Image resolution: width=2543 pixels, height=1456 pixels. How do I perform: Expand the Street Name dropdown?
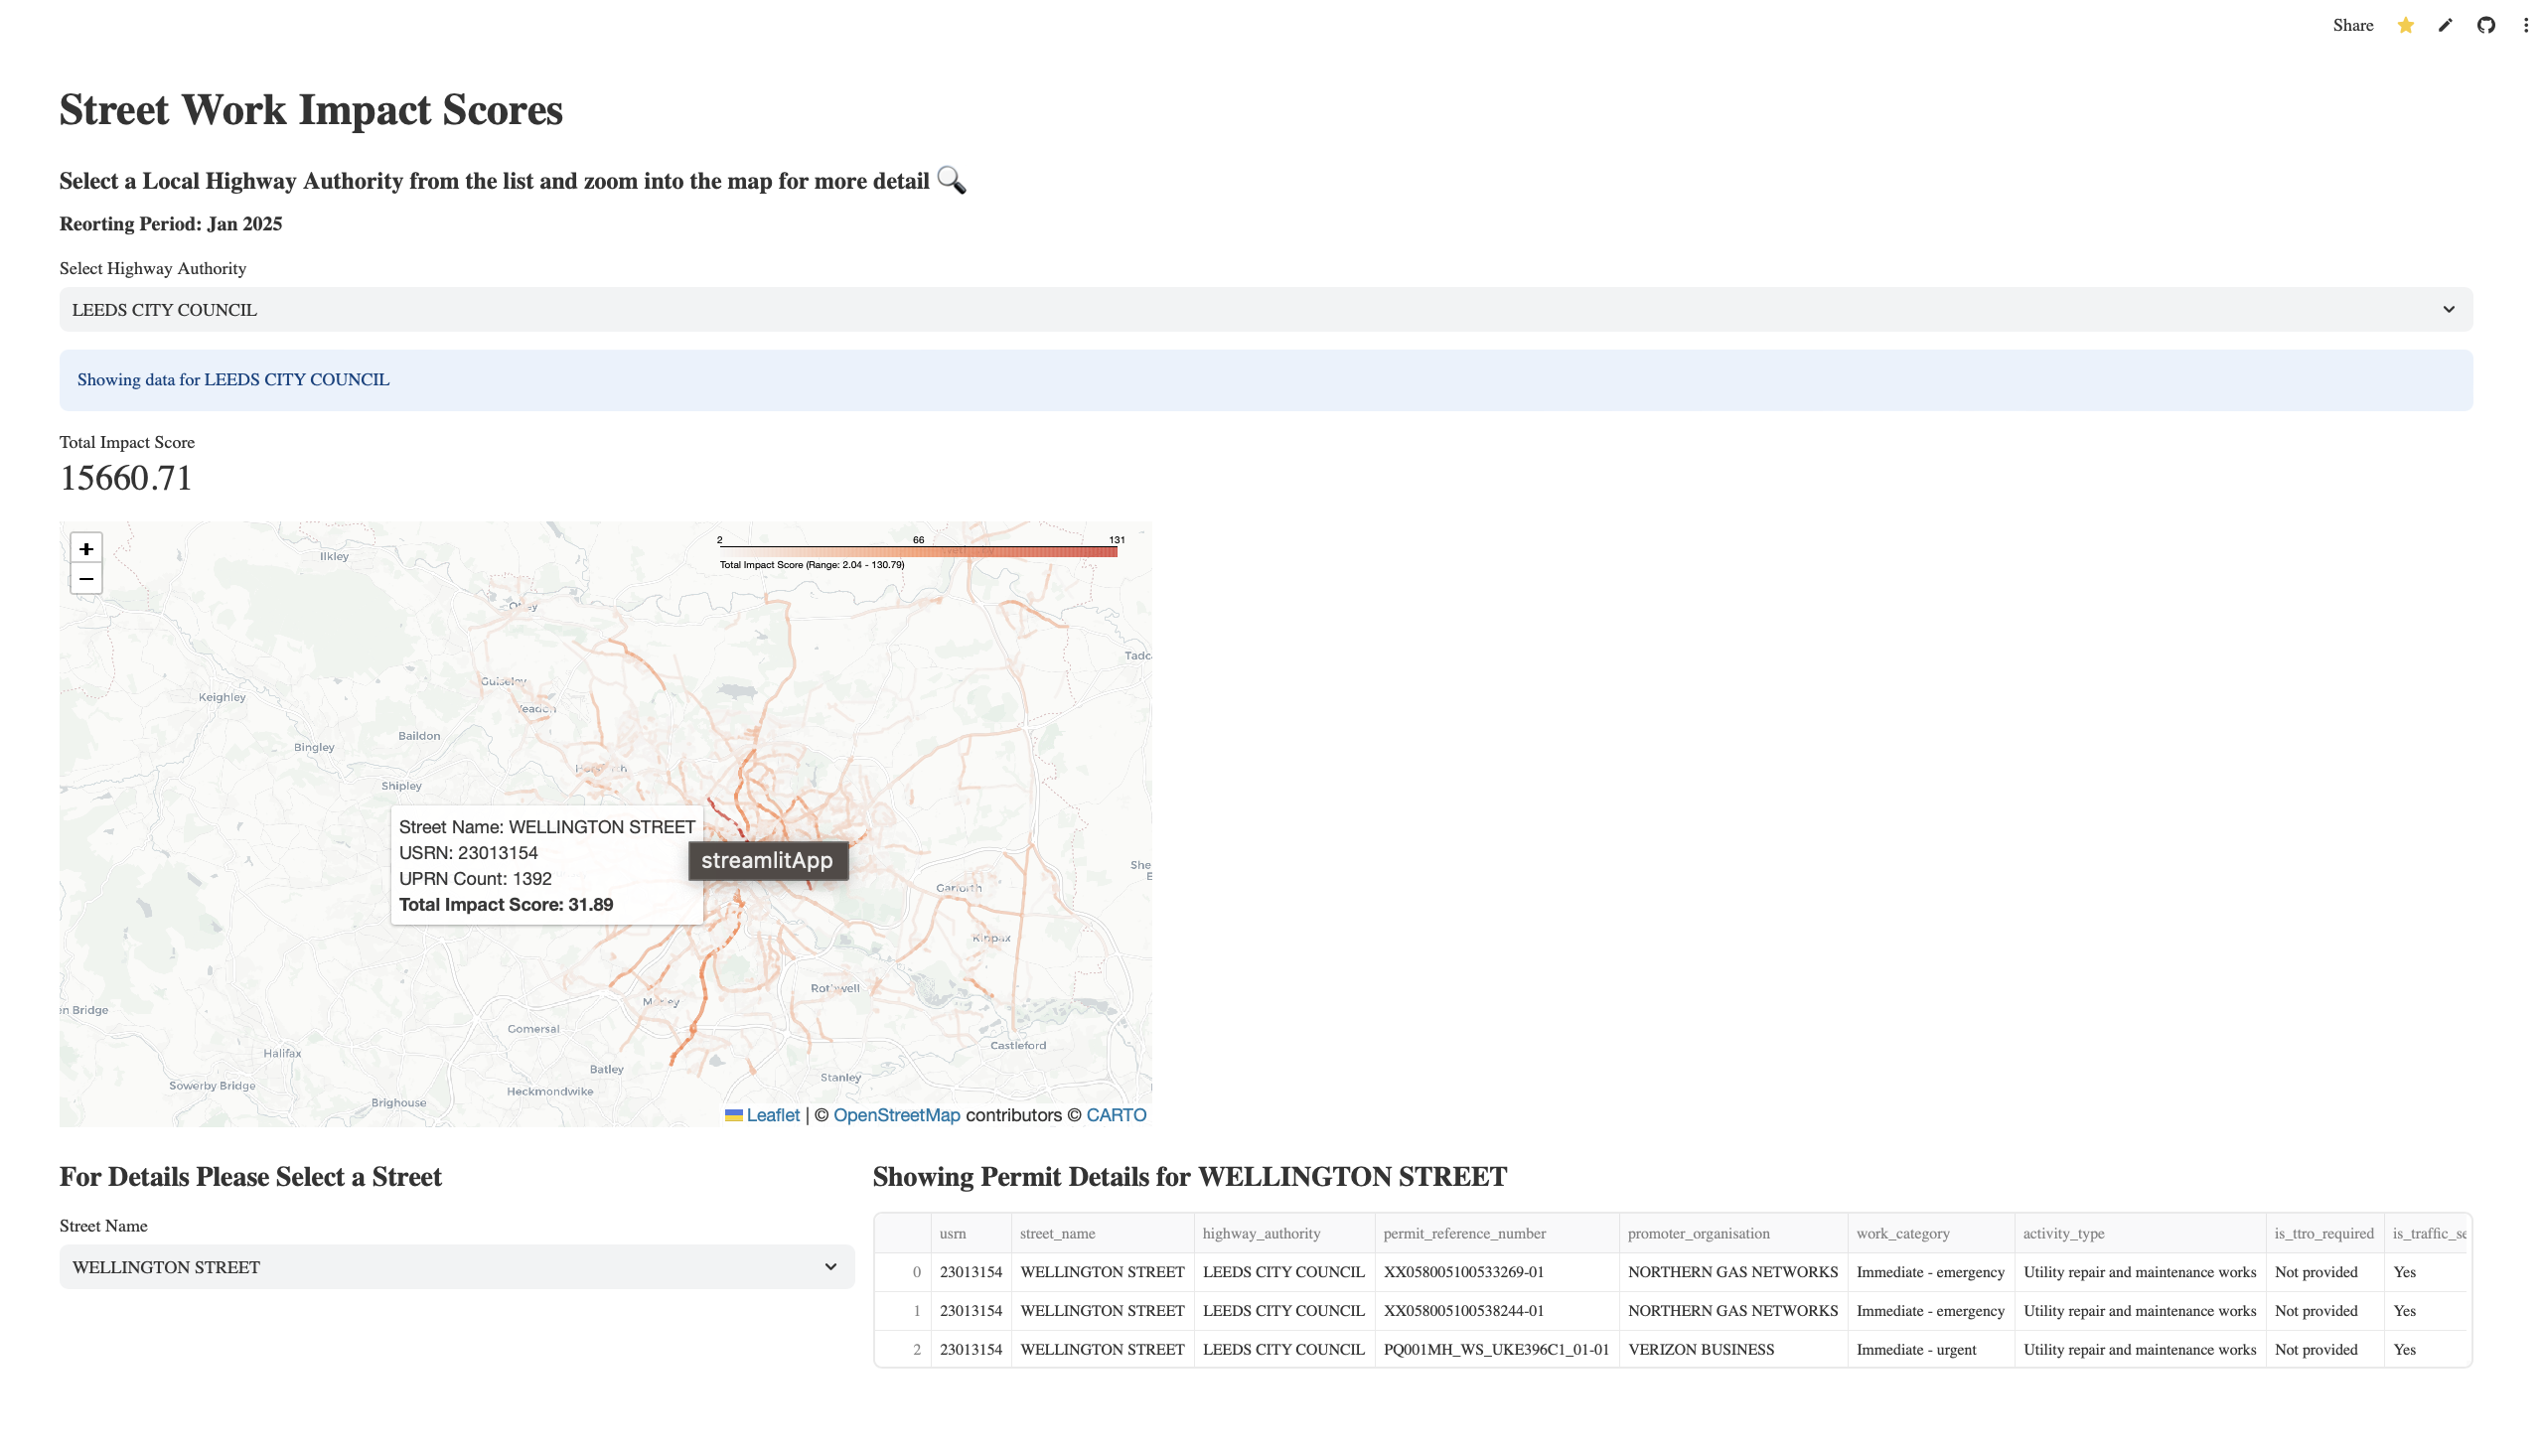(456, 1267)
